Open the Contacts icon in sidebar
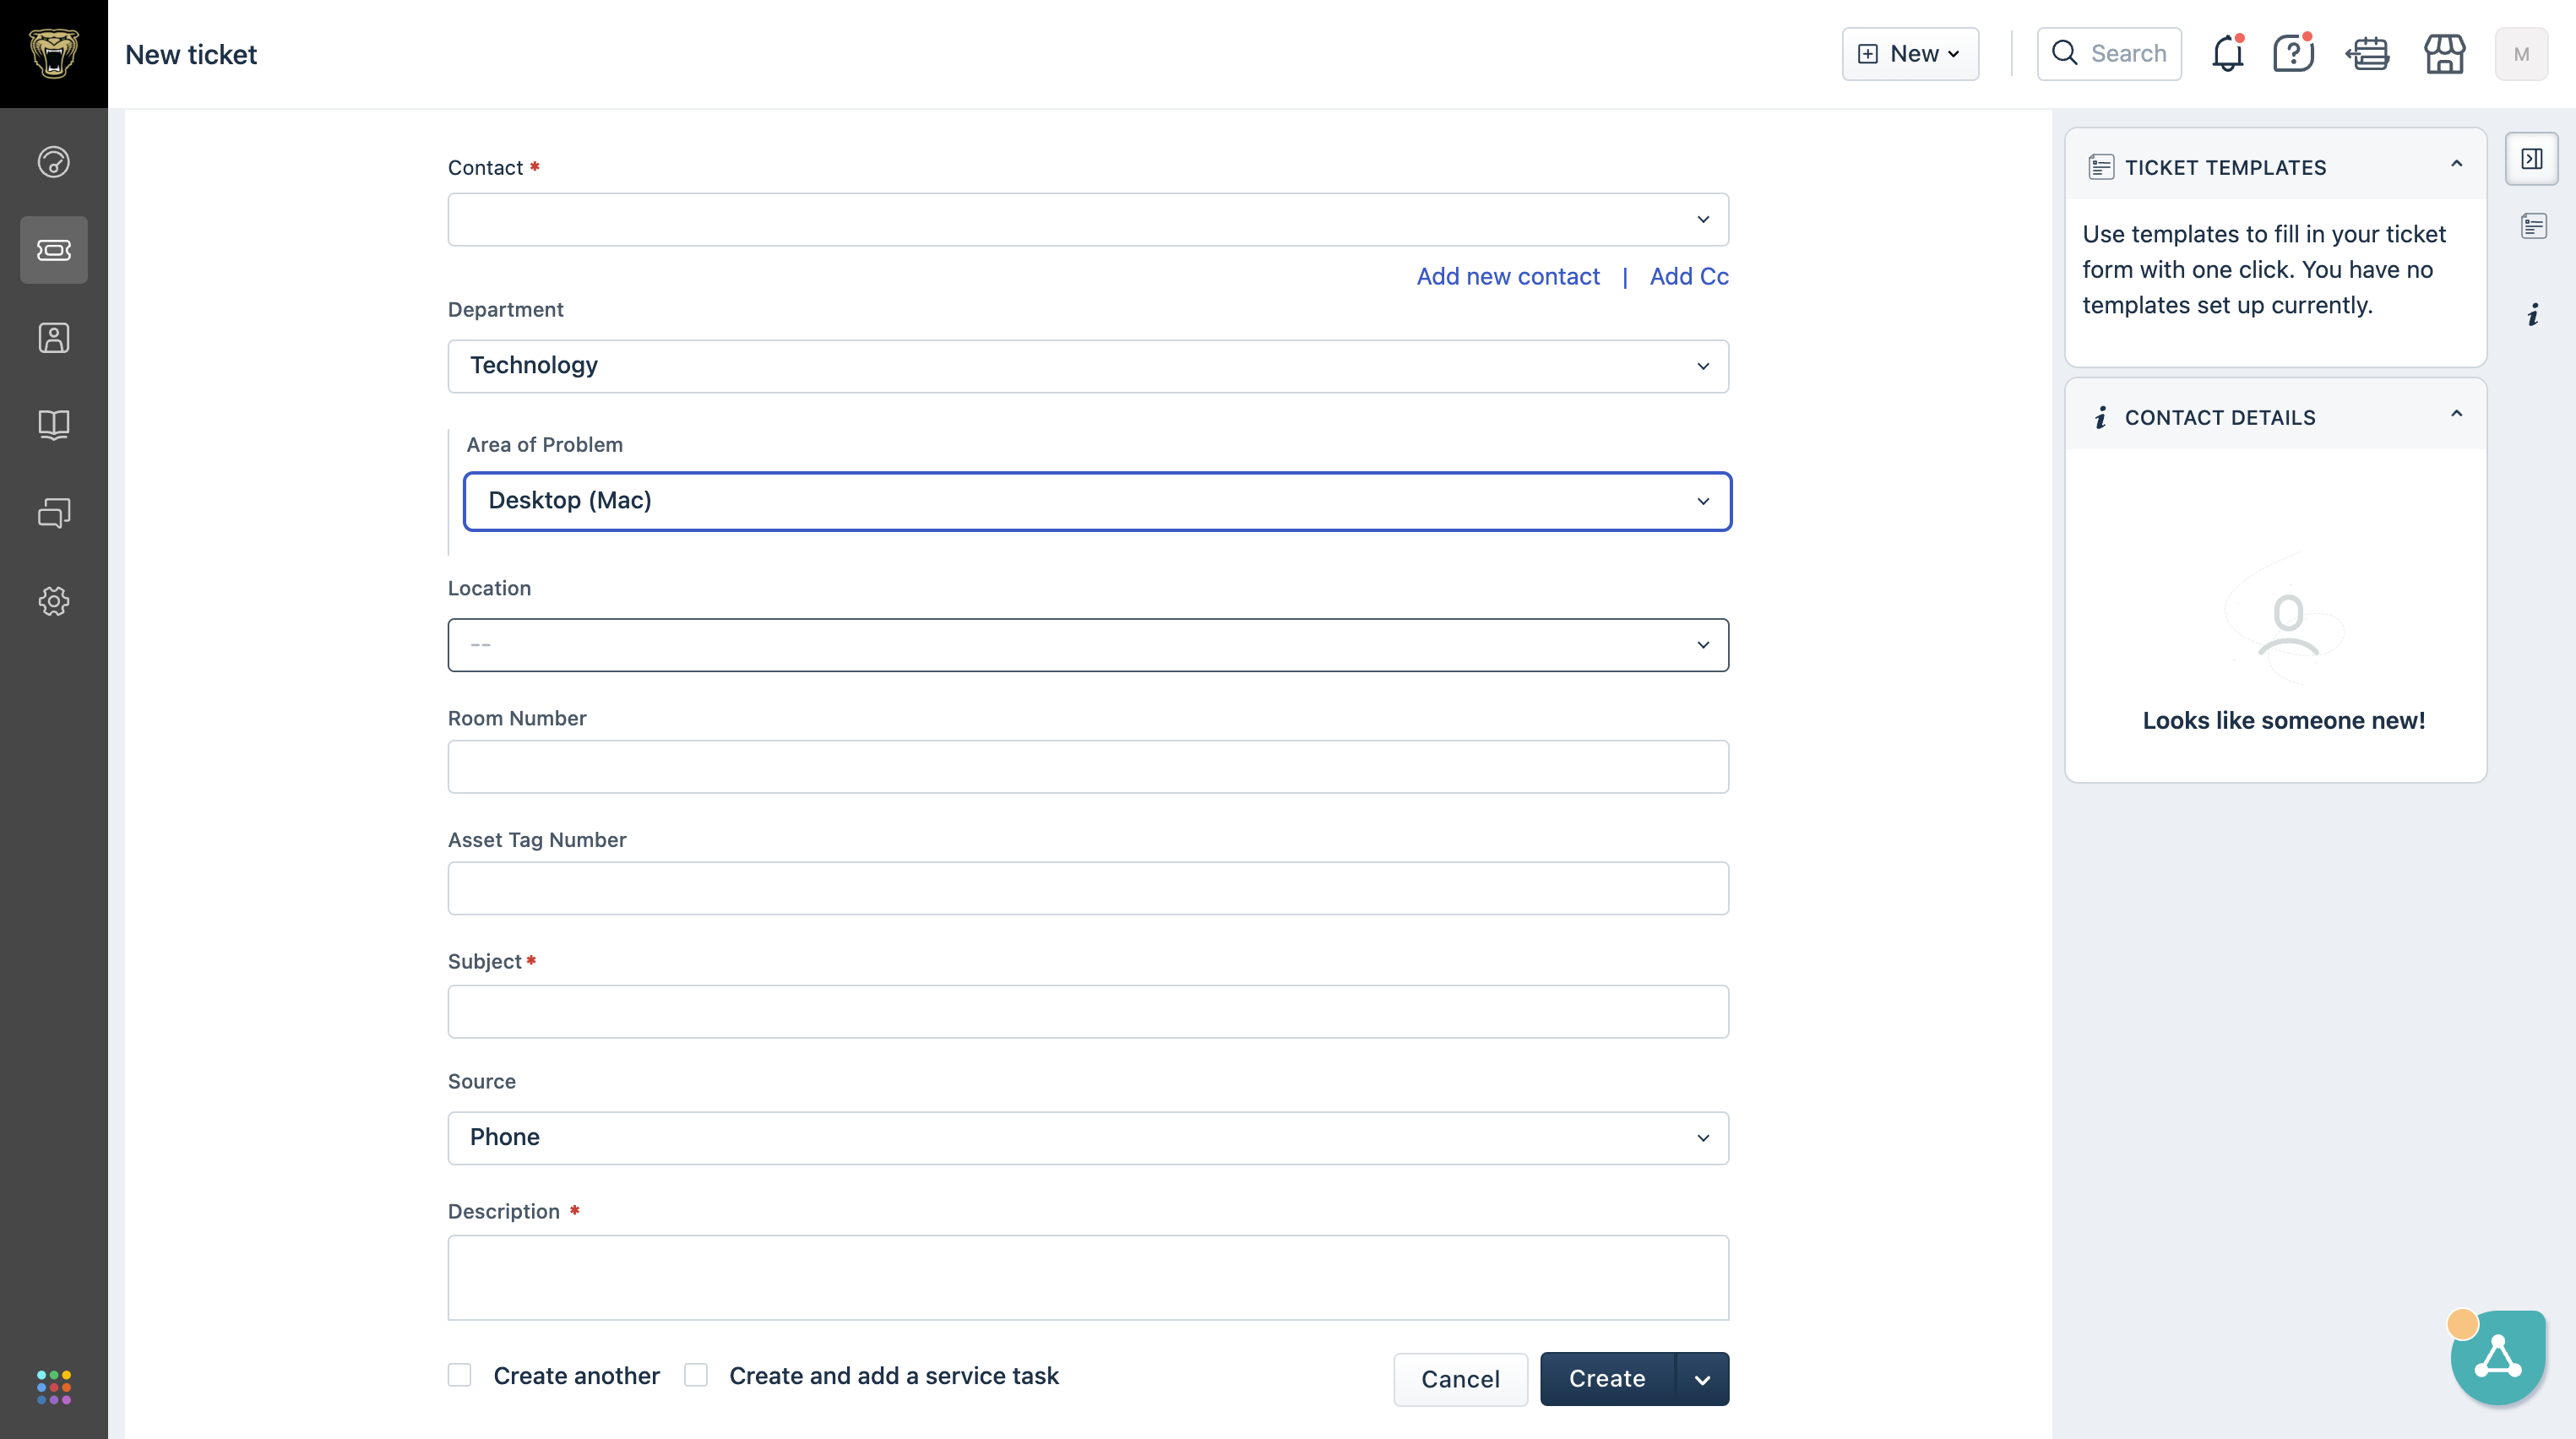The width and height of the screenshot is (2576, 1439). (x=54, y=338)
